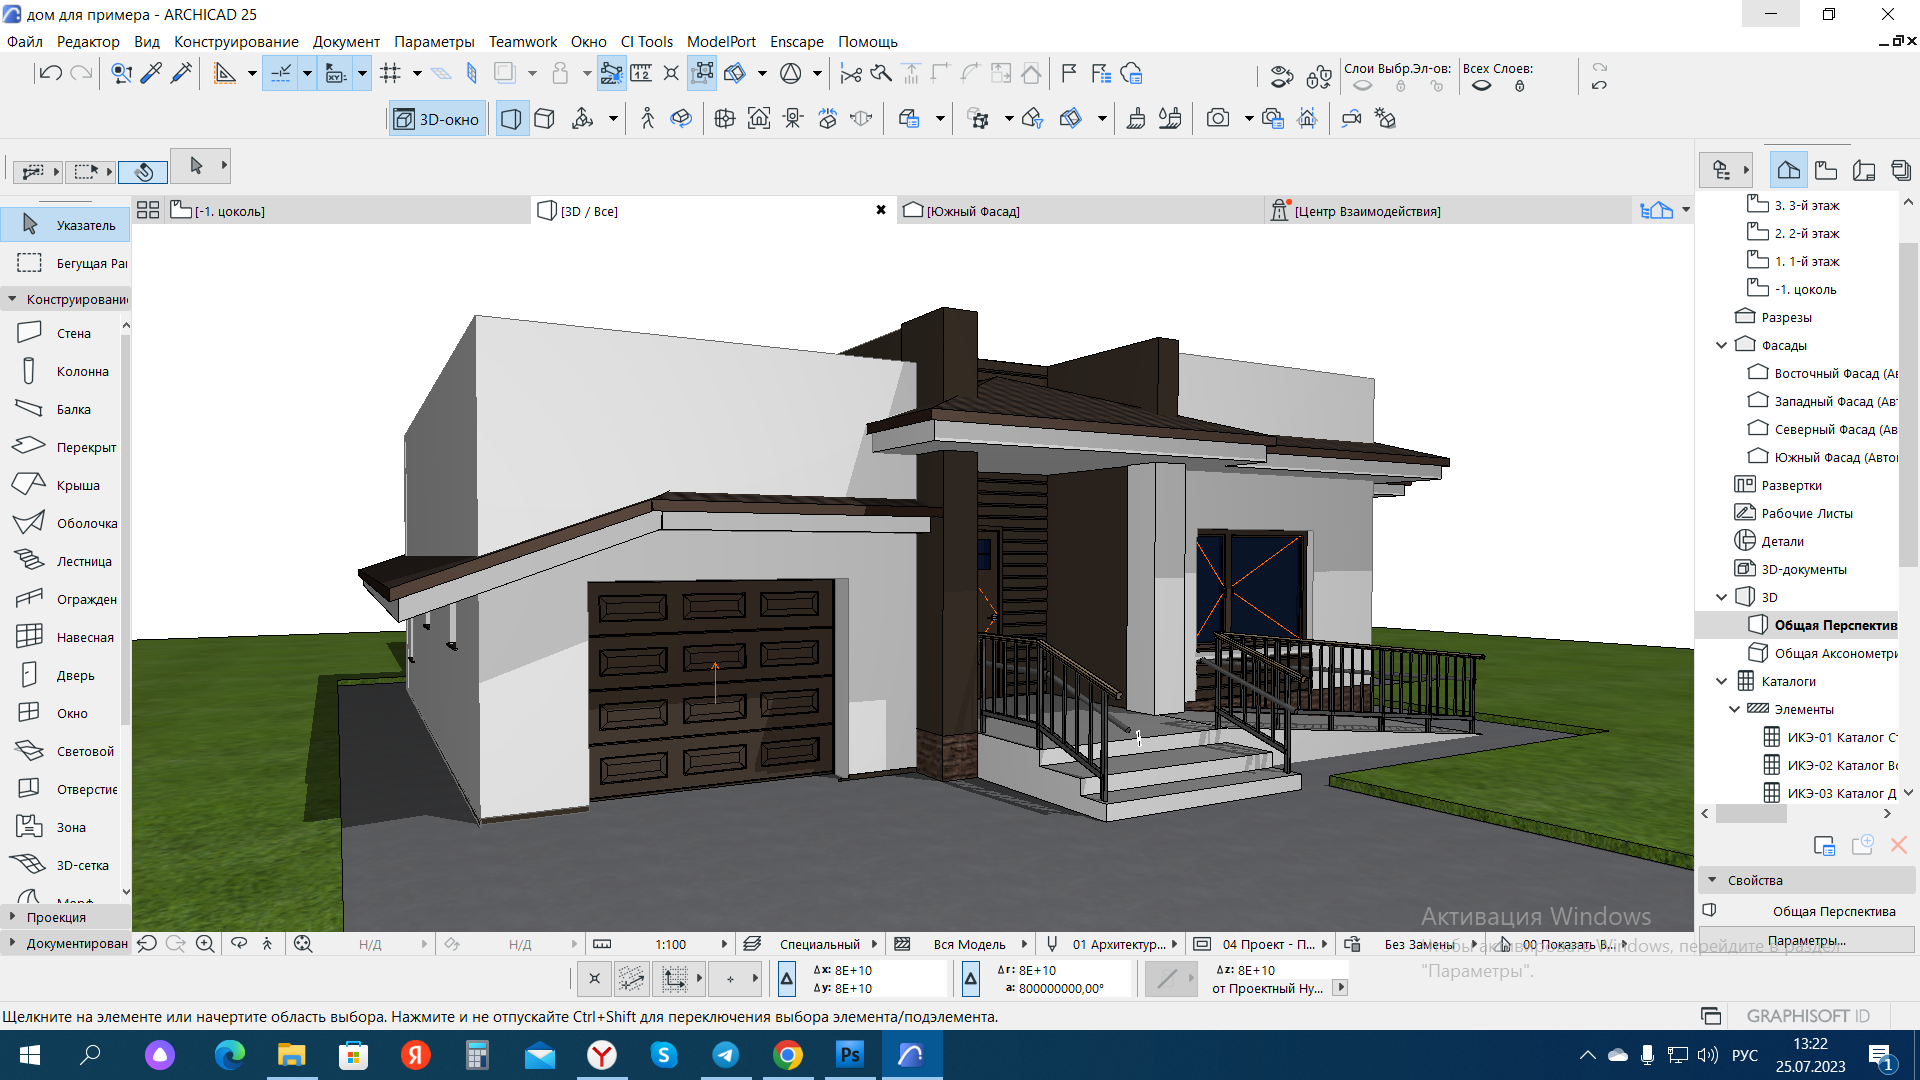Viewport: 1920px width, 1080px height.
Task: Expand the Проекция toolbox section
Action: (56, 917)
